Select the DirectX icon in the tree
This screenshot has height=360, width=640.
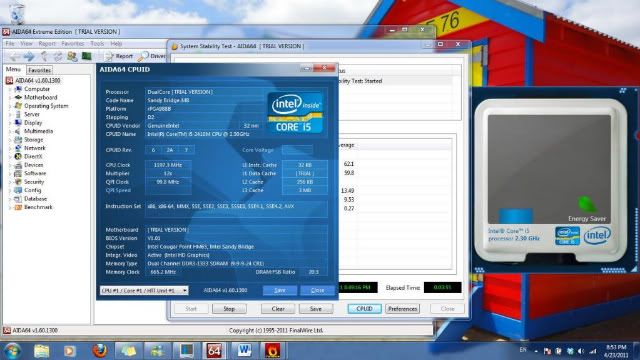[x=18, y=156]
